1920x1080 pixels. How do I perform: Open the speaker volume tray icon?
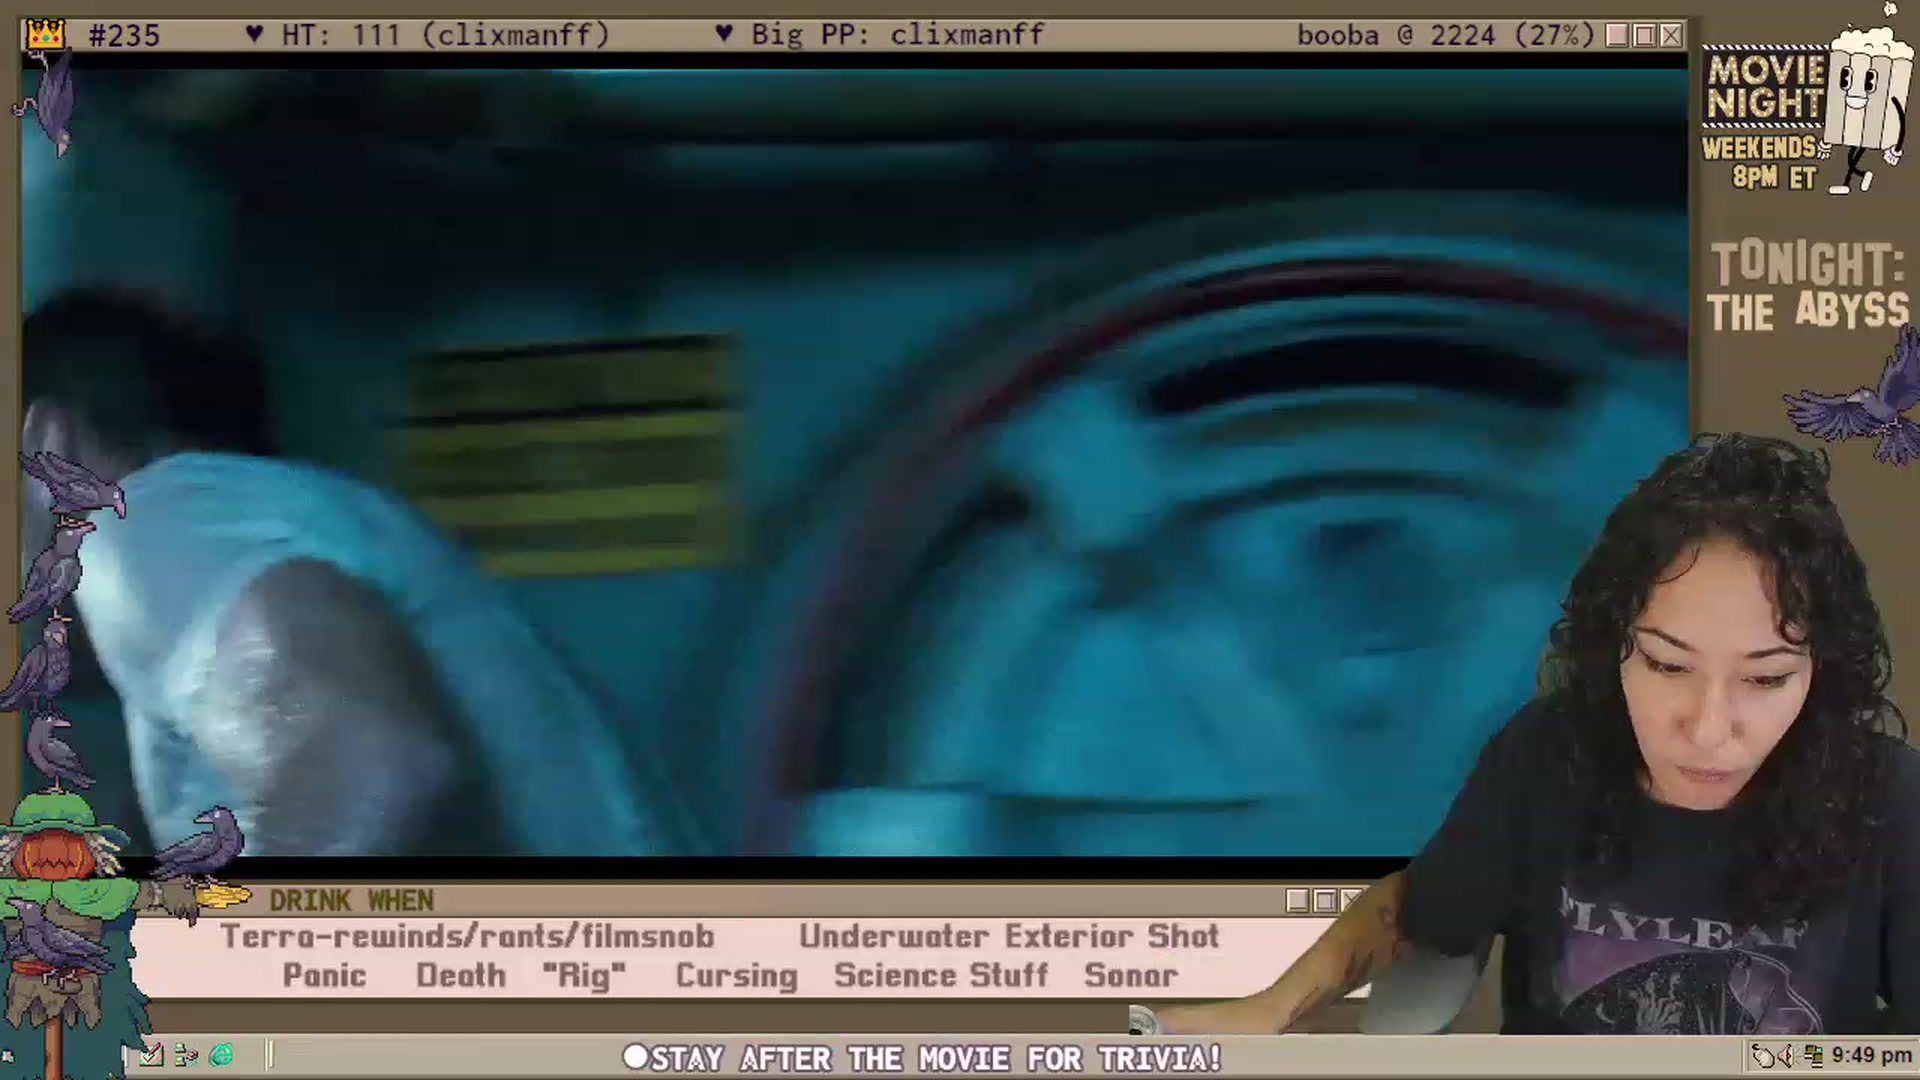[x=1790, y=1056]
